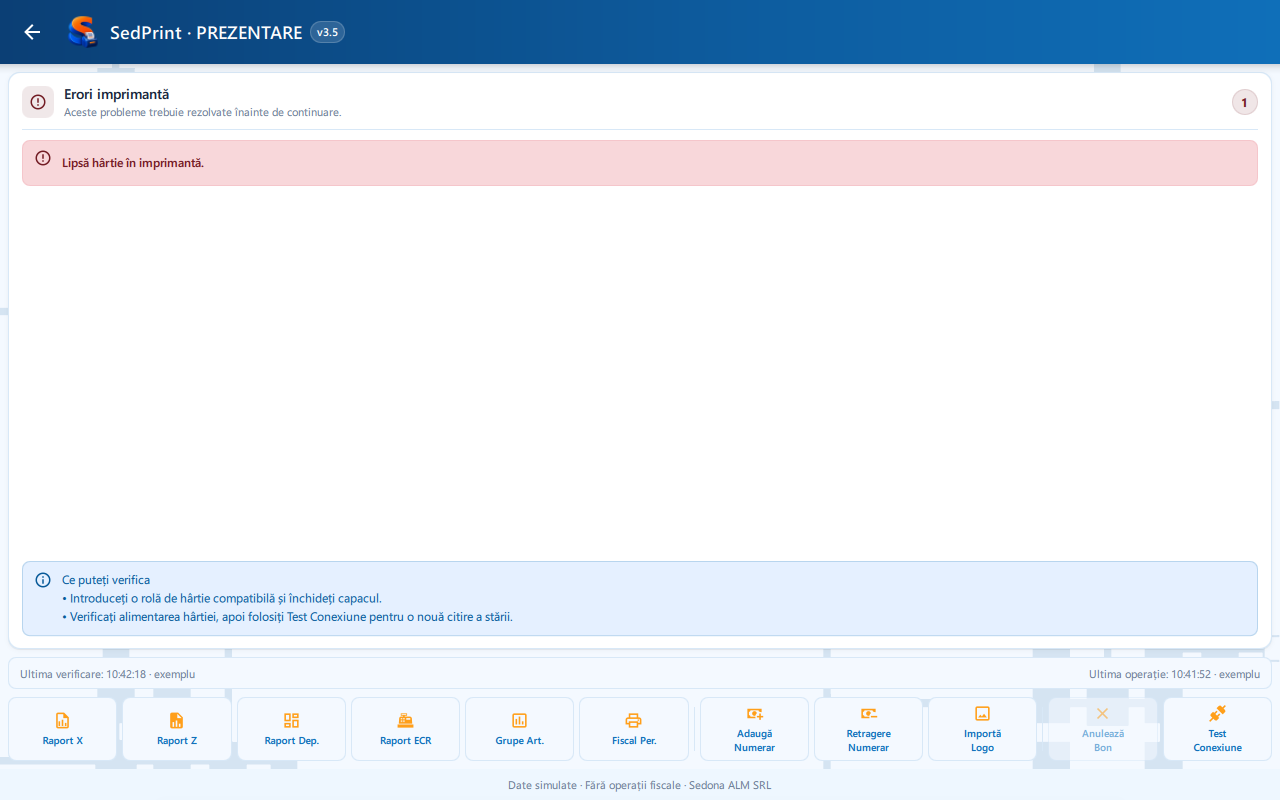
Task: Run the Raport X report
Action: click(63, 729)
